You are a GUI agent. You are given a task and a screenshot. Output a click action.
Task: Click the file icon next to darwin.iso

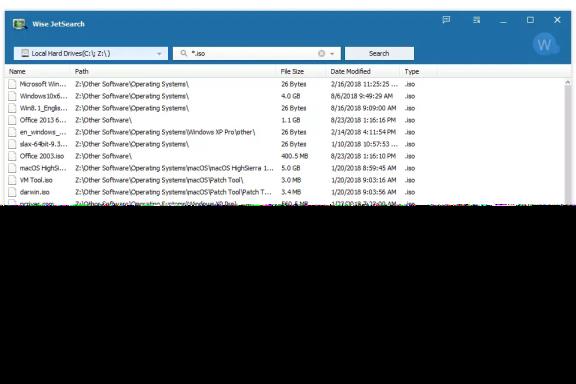(12, 192)
